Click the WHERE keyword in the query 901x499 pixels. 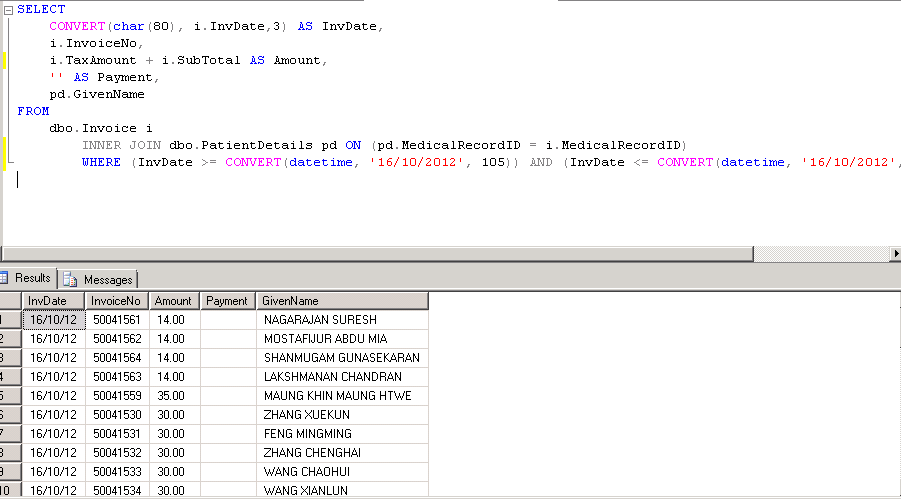102,162
